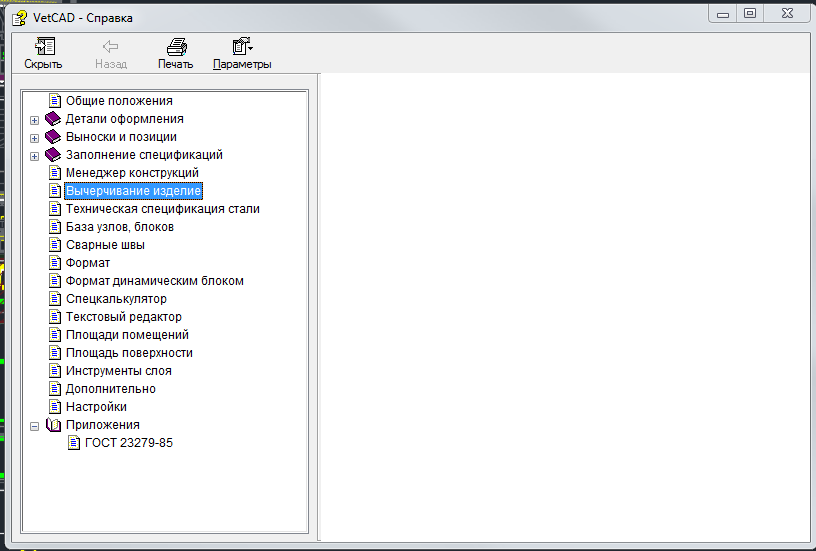Open the Инструменты слоя topic
Image resolution: width=816 pixels, height=551 pixels.
pos(119,370)
